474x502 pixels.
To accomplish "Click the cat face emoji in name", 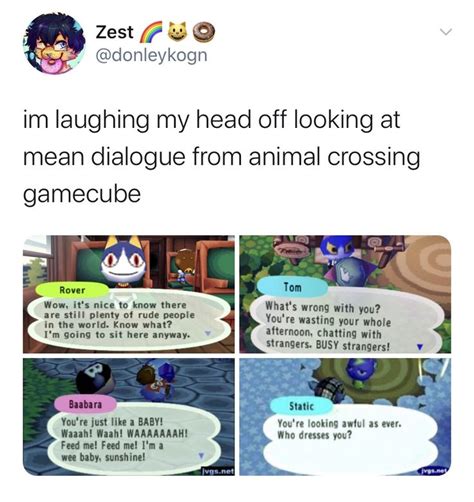I will [x=178, y=31].
